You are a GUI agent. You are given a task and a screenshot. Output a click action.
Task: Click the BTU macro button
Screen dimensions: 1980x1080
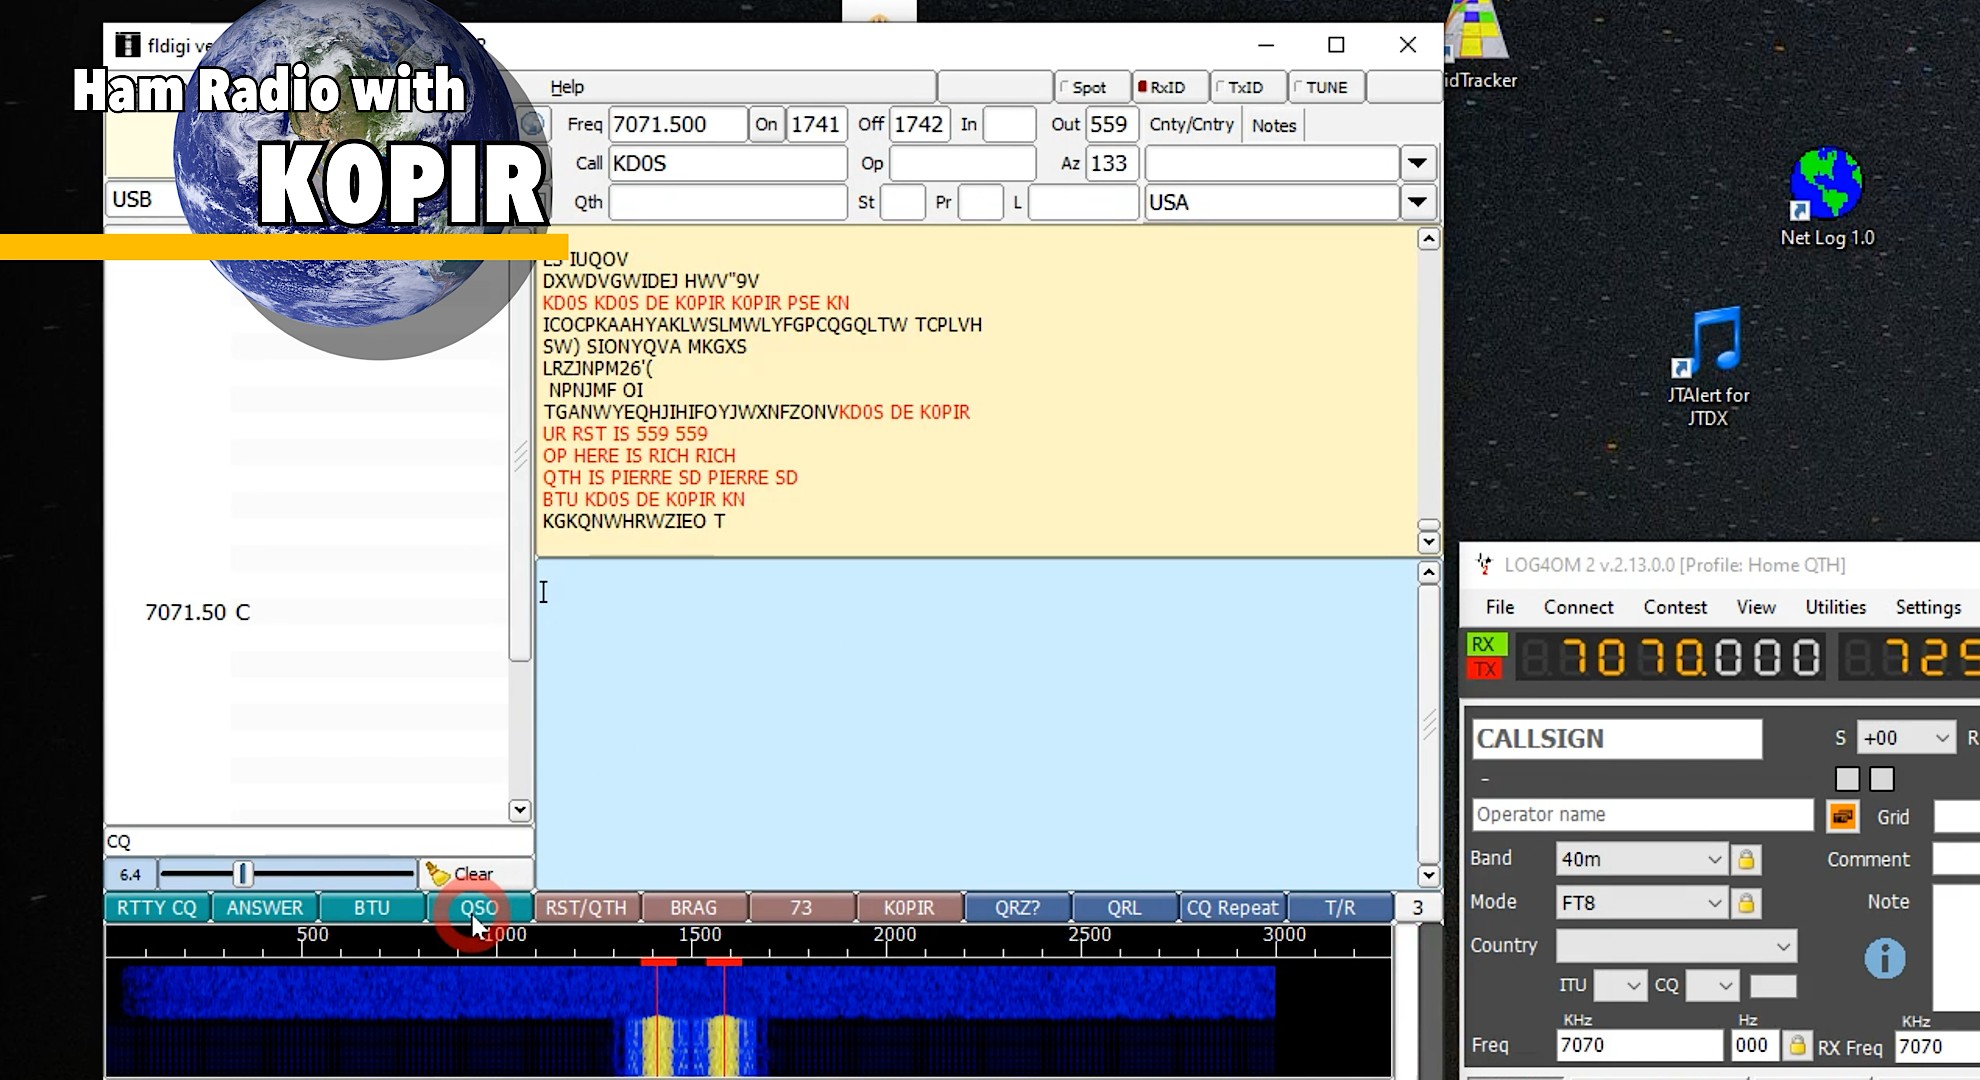(x=372, y=907)
